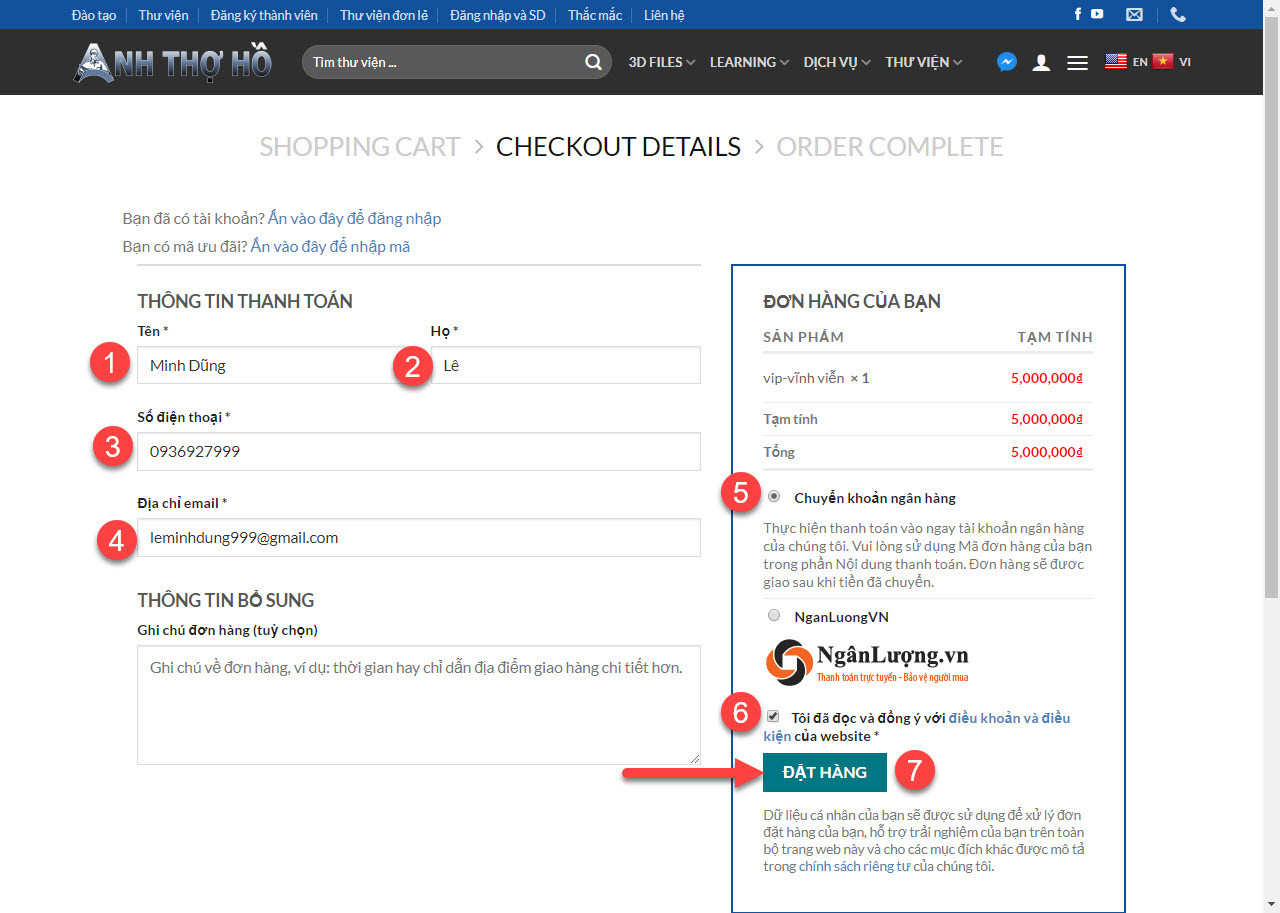Image resolution: width=1280 pixels, height=913 pixels.
Task: Select Chuyển khoản ngân hàng payment option
Action: click(x=774, y=497)
